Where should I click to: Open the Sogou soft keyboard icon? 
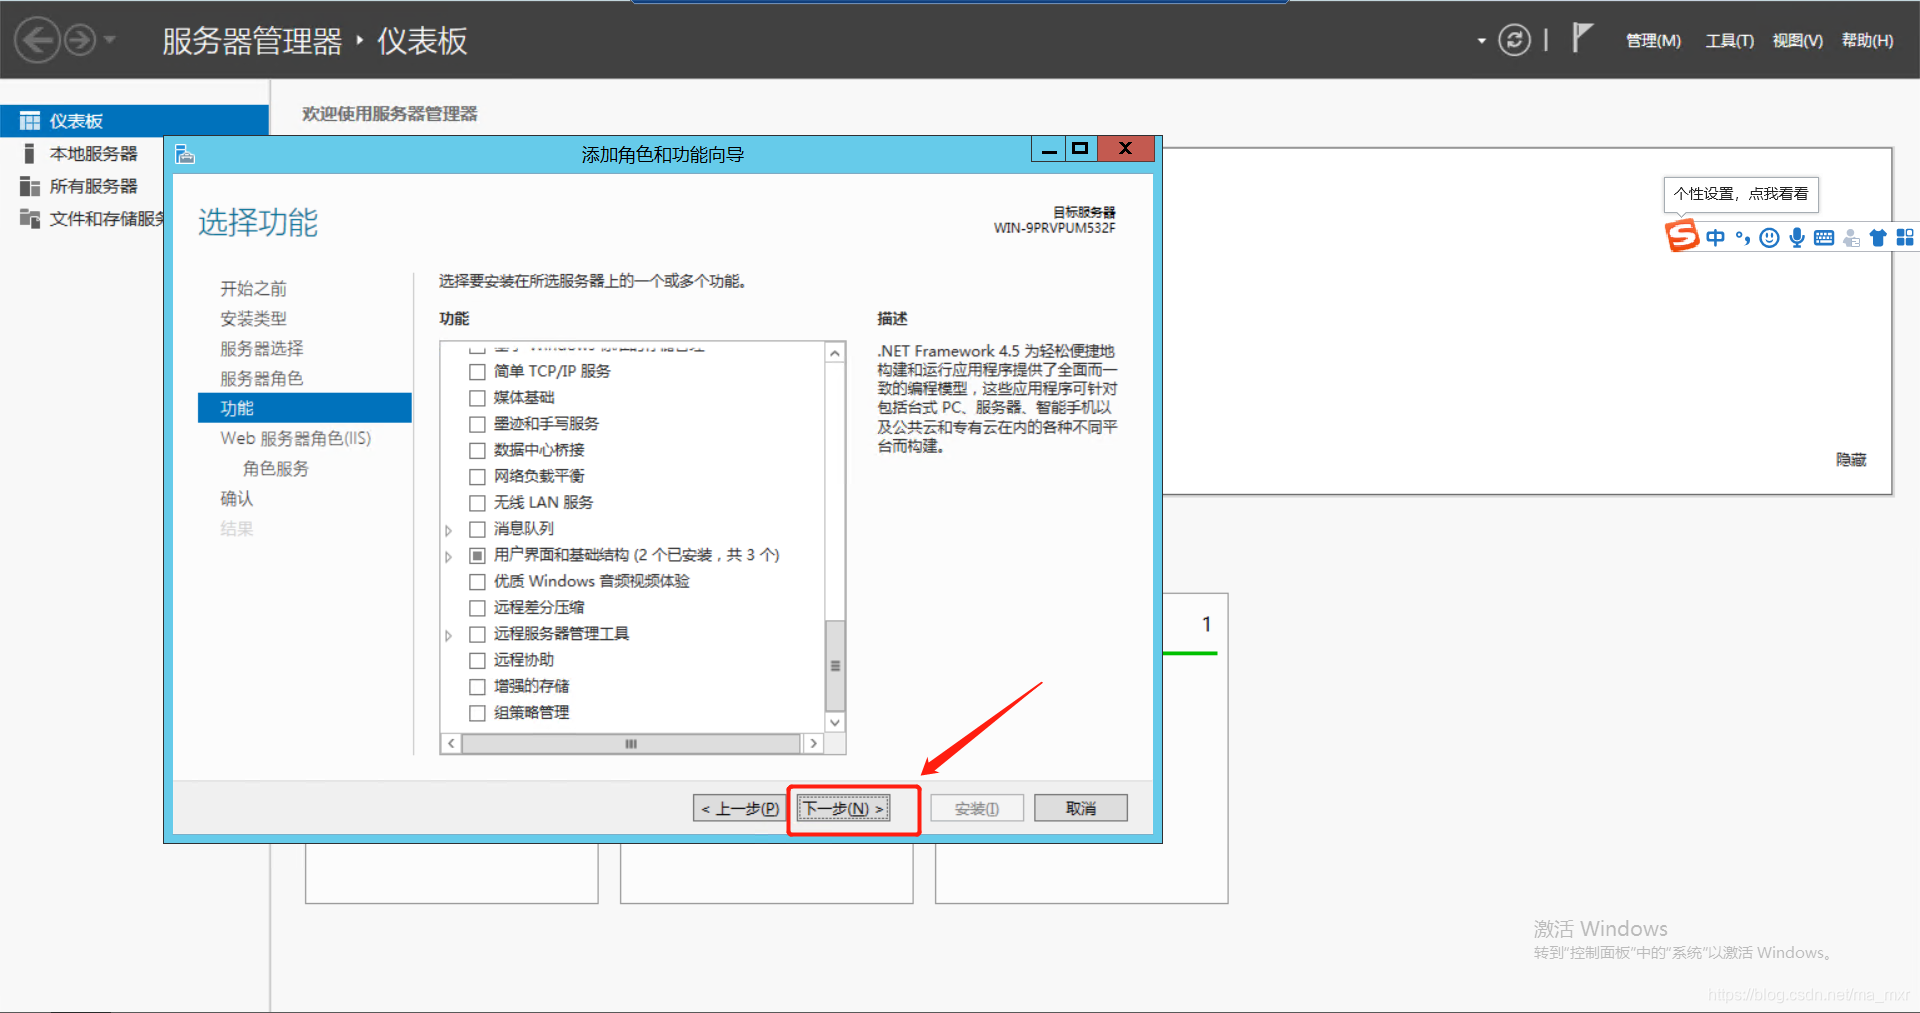(x=1823, y=237)
